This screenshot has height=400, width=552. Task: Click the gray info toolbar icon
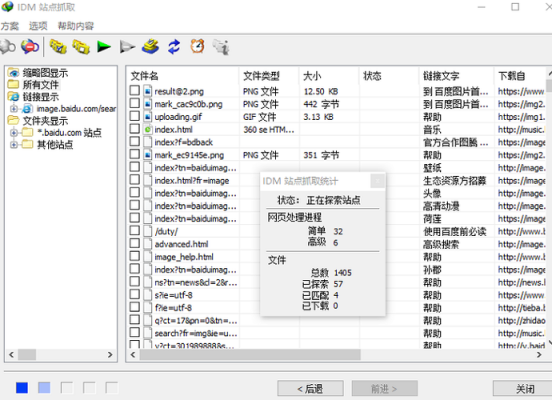tap(221, 47)
